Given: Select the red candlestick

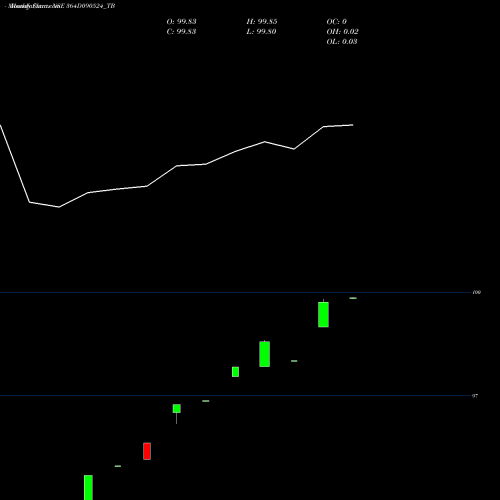Looking at the screenshot, I should pos(147,451).
